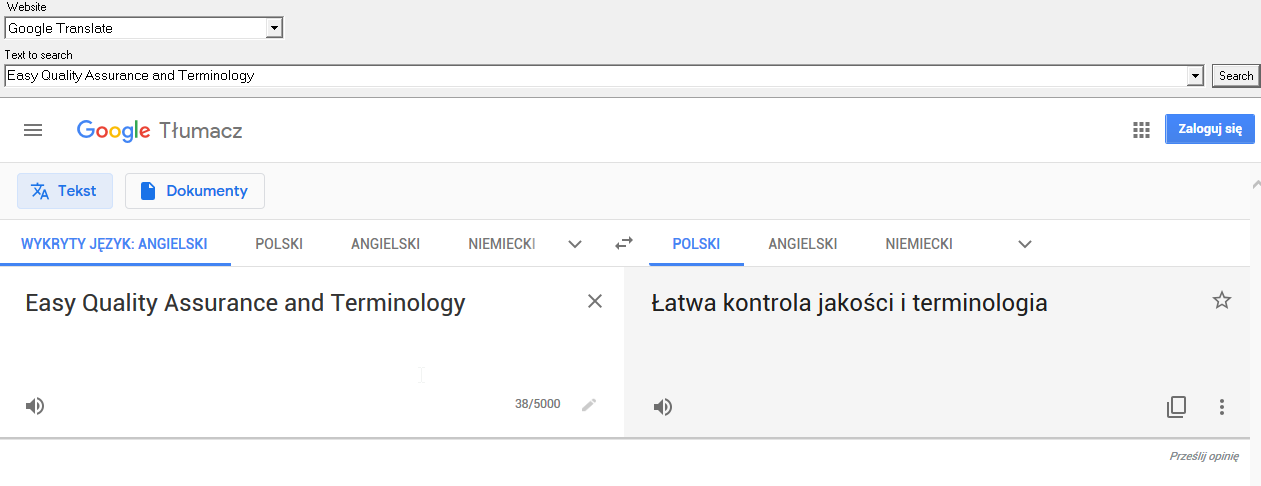Image resolution: width=1261 pixels, height=486 pixels.
Task: Click the page scrollbar up arrow
Action: point(1255,185)
